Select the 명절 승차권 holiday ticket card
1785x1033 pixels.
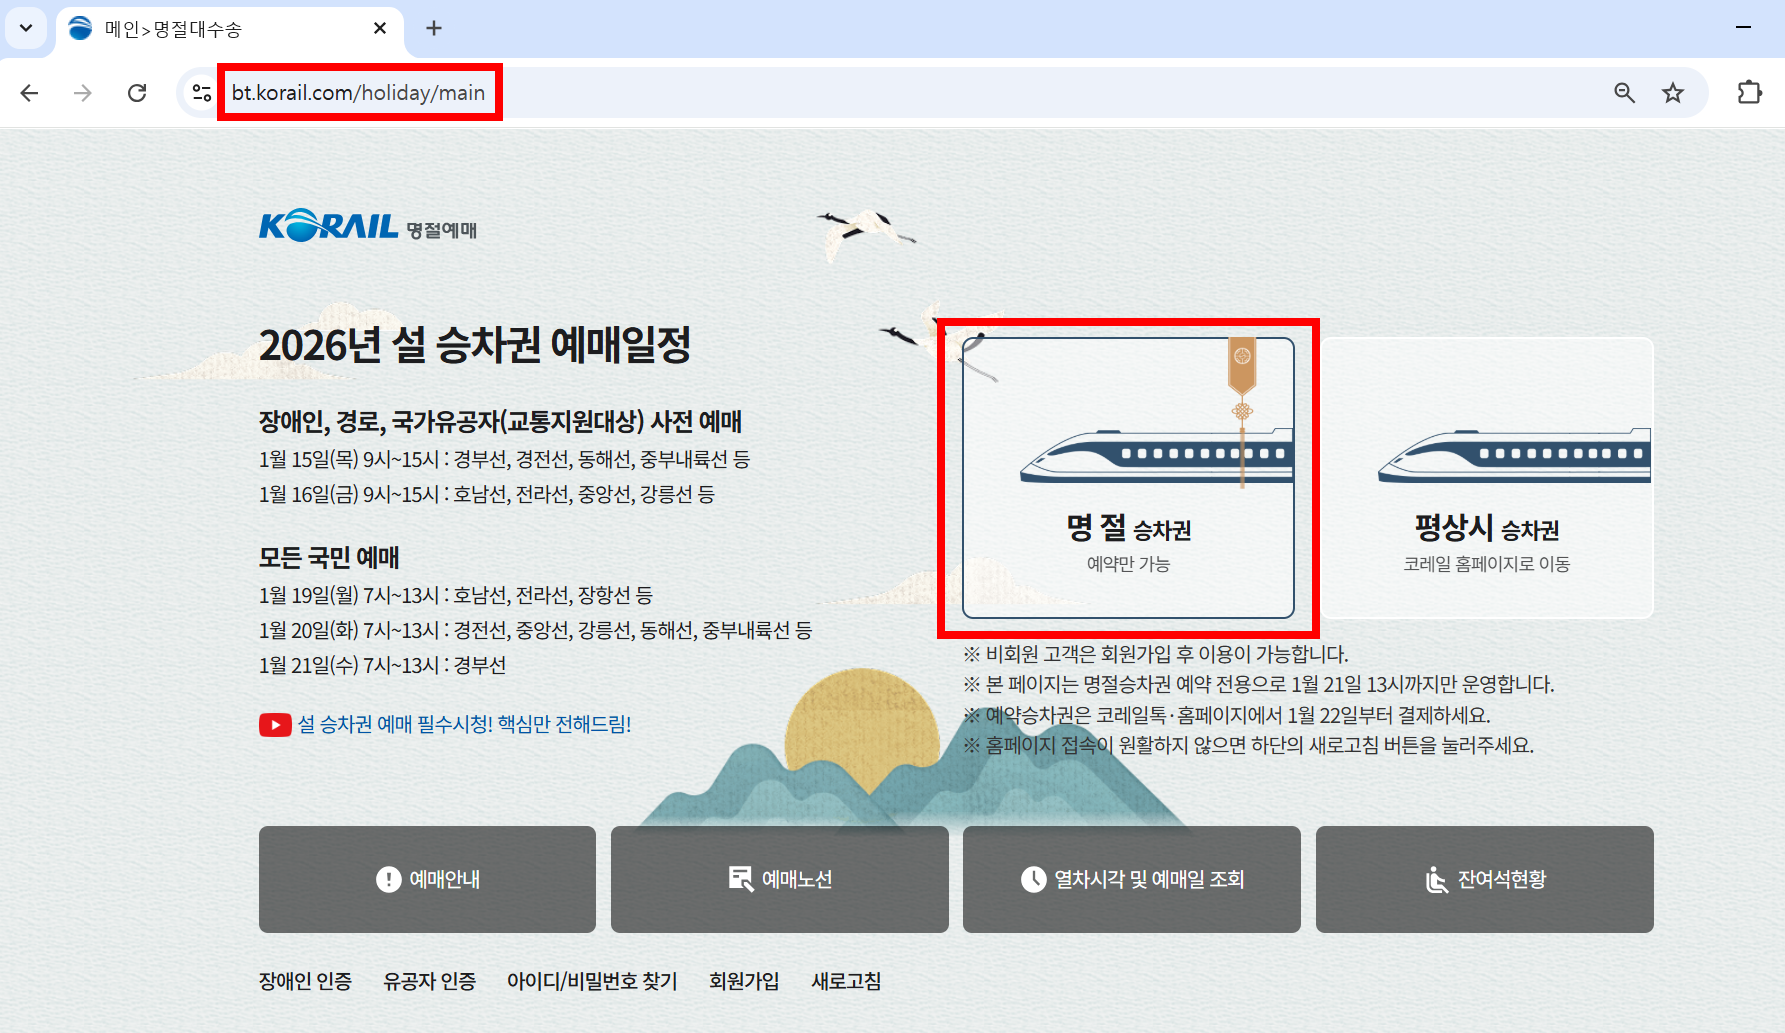tap(1128, 477)
